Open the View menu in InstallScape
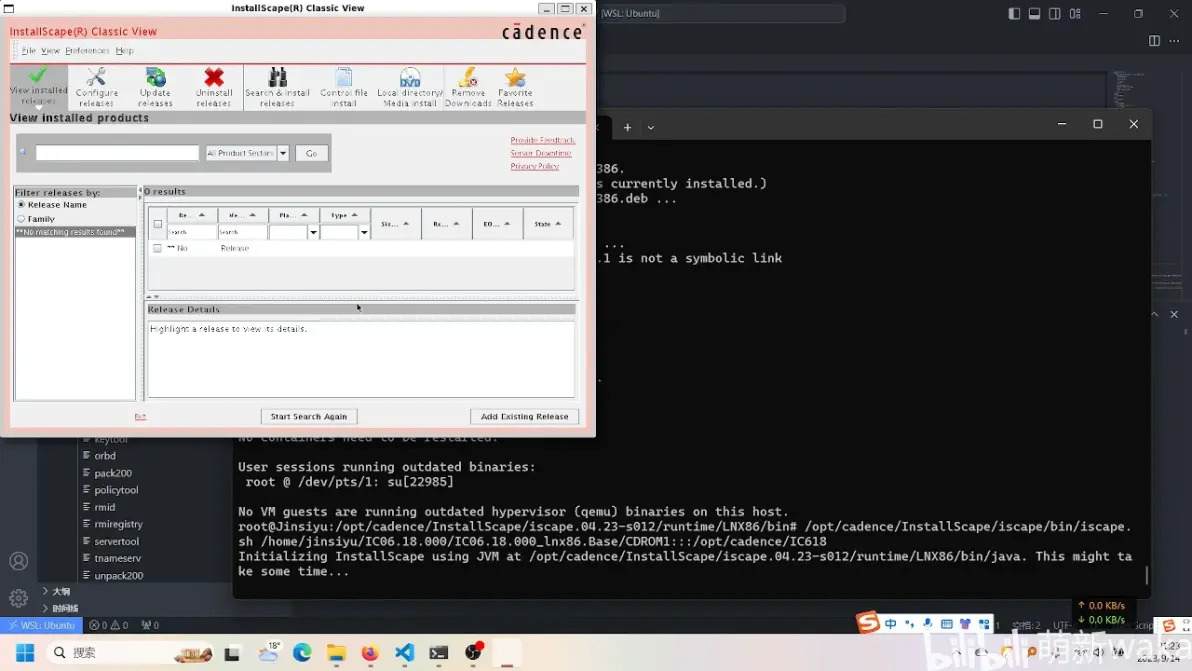Screen dimensions: 1192x671 (x=50, y=51)
